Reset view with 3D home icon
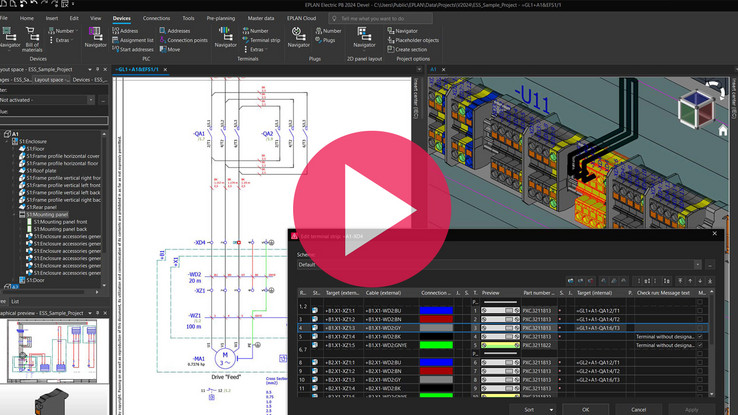This screenshot has height=415, width=738. click(723, 131)
